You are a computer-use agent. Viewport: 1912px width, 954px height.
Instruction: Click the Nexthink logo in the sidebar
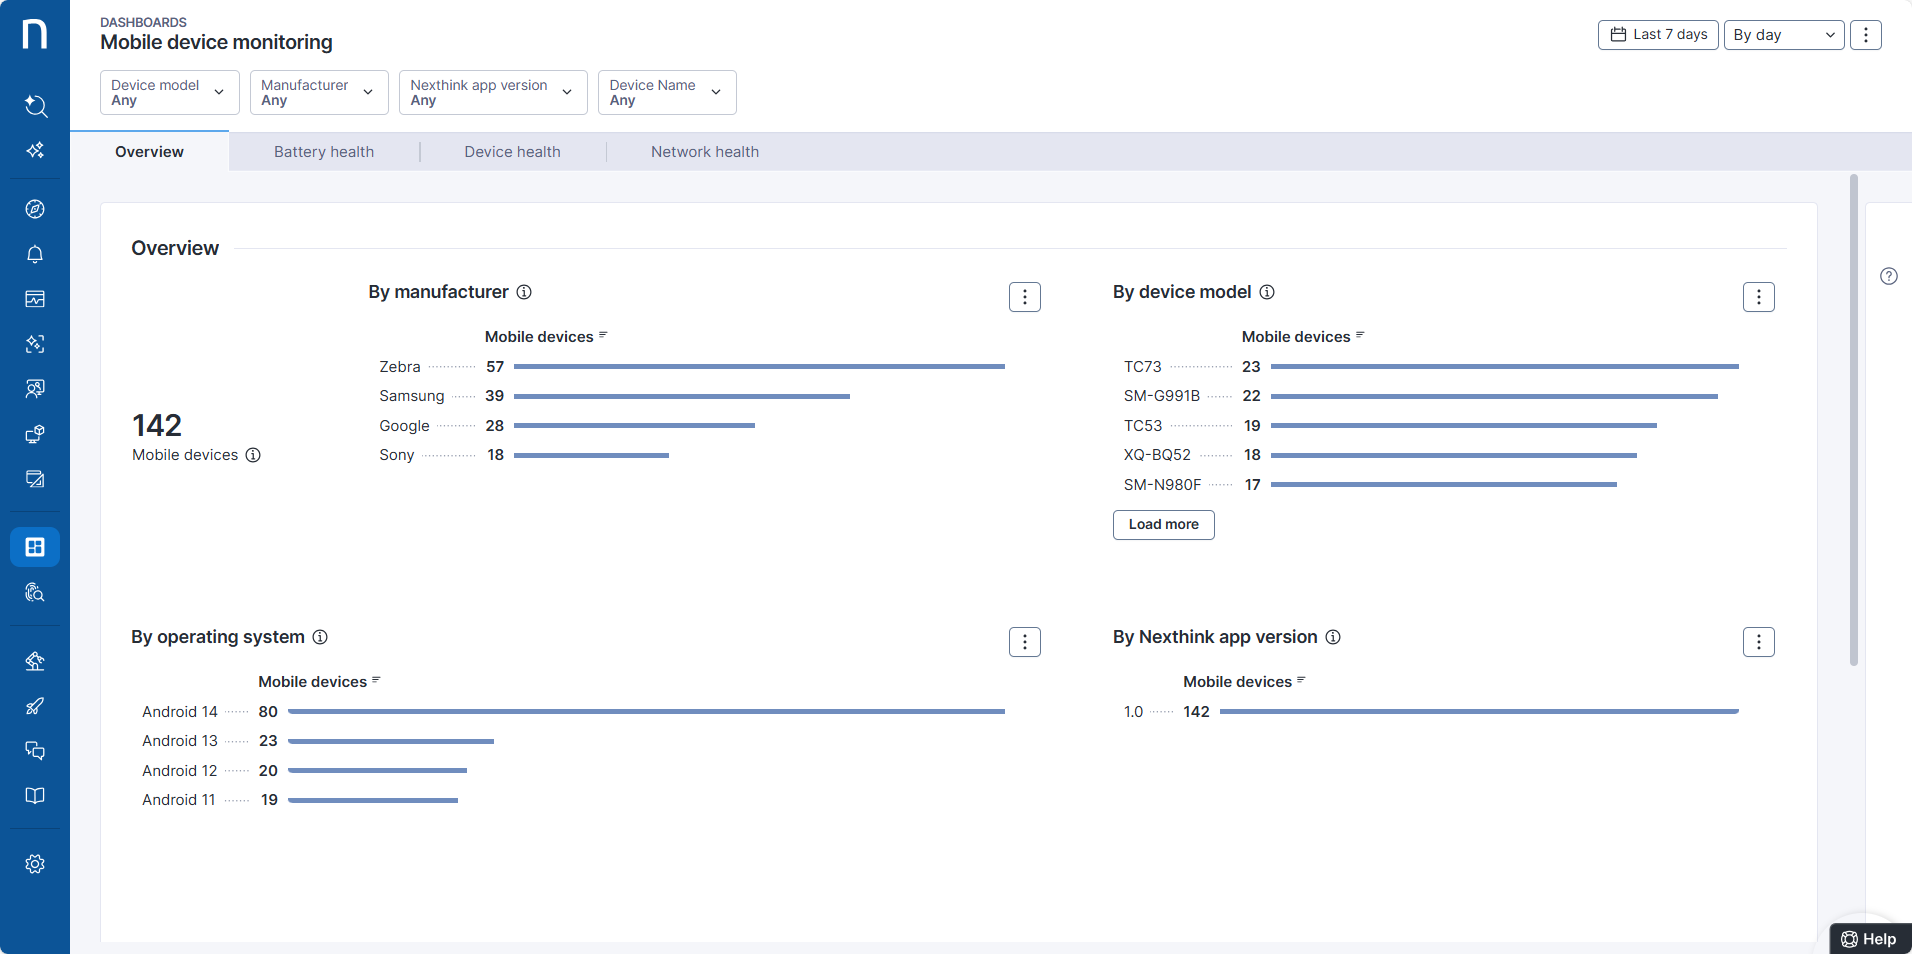tap(35, 34)
